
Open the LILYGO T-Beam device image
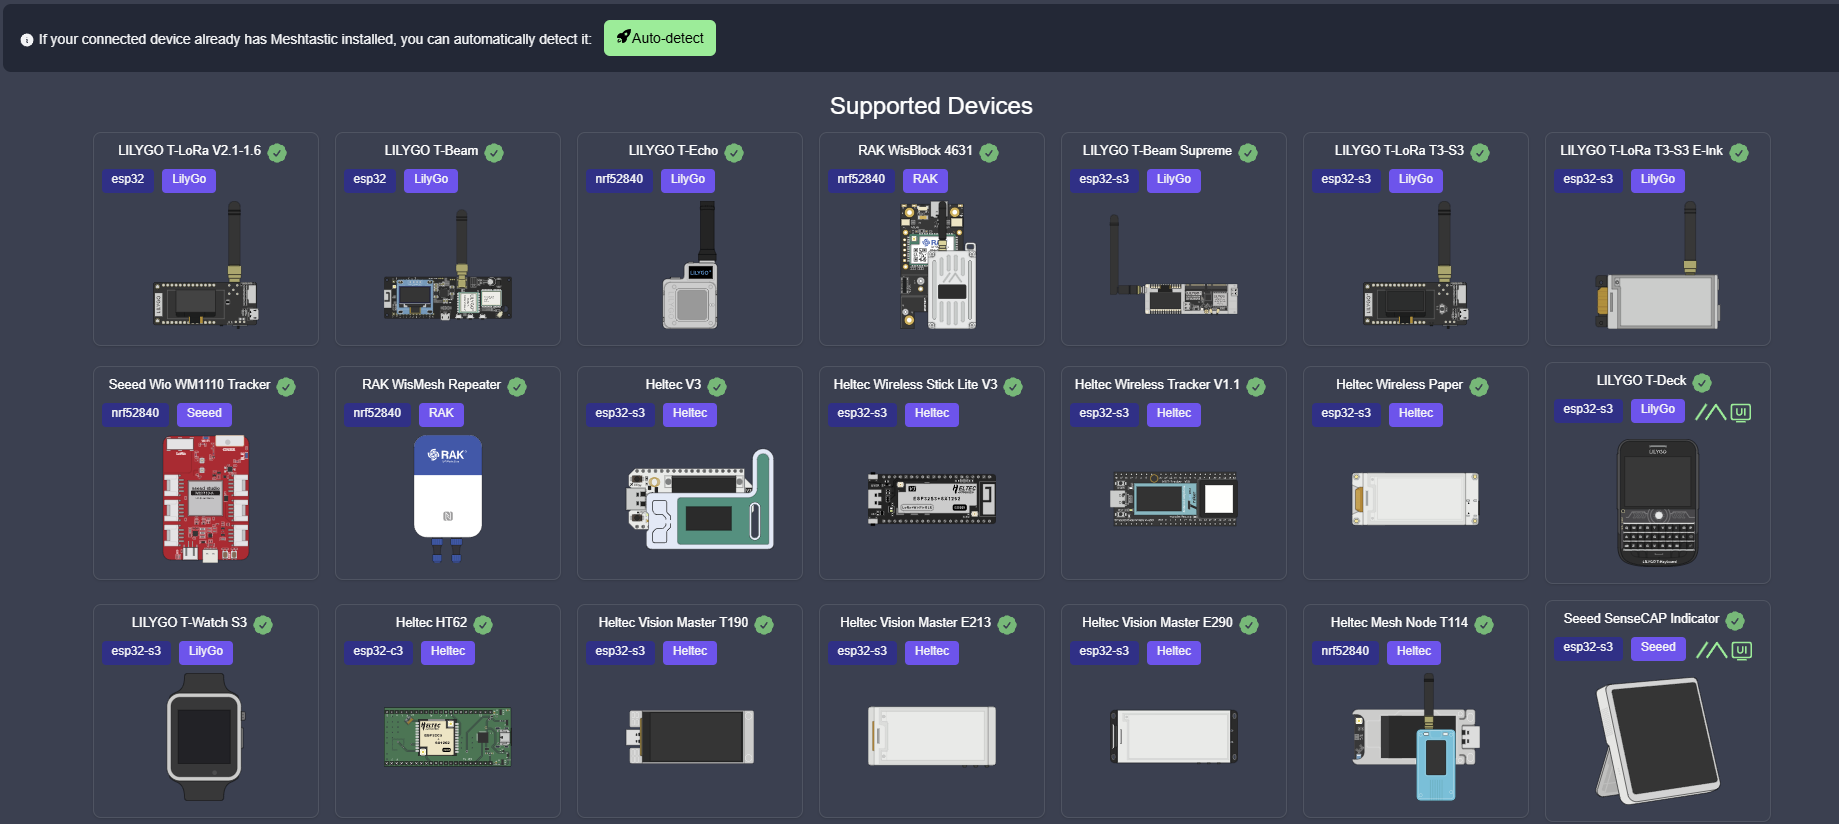click(448, 265)
